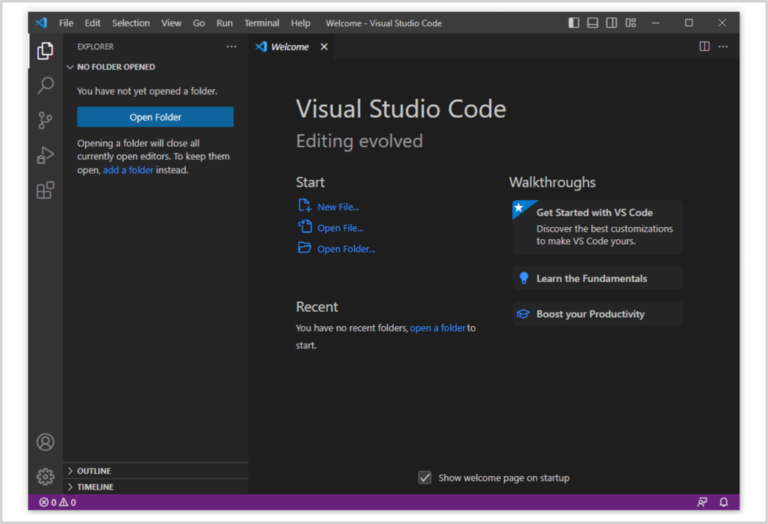Screen dimensions: 768x524
Task: Toggle secondary side bar layout icon
Action: click(x=612, y=23)
